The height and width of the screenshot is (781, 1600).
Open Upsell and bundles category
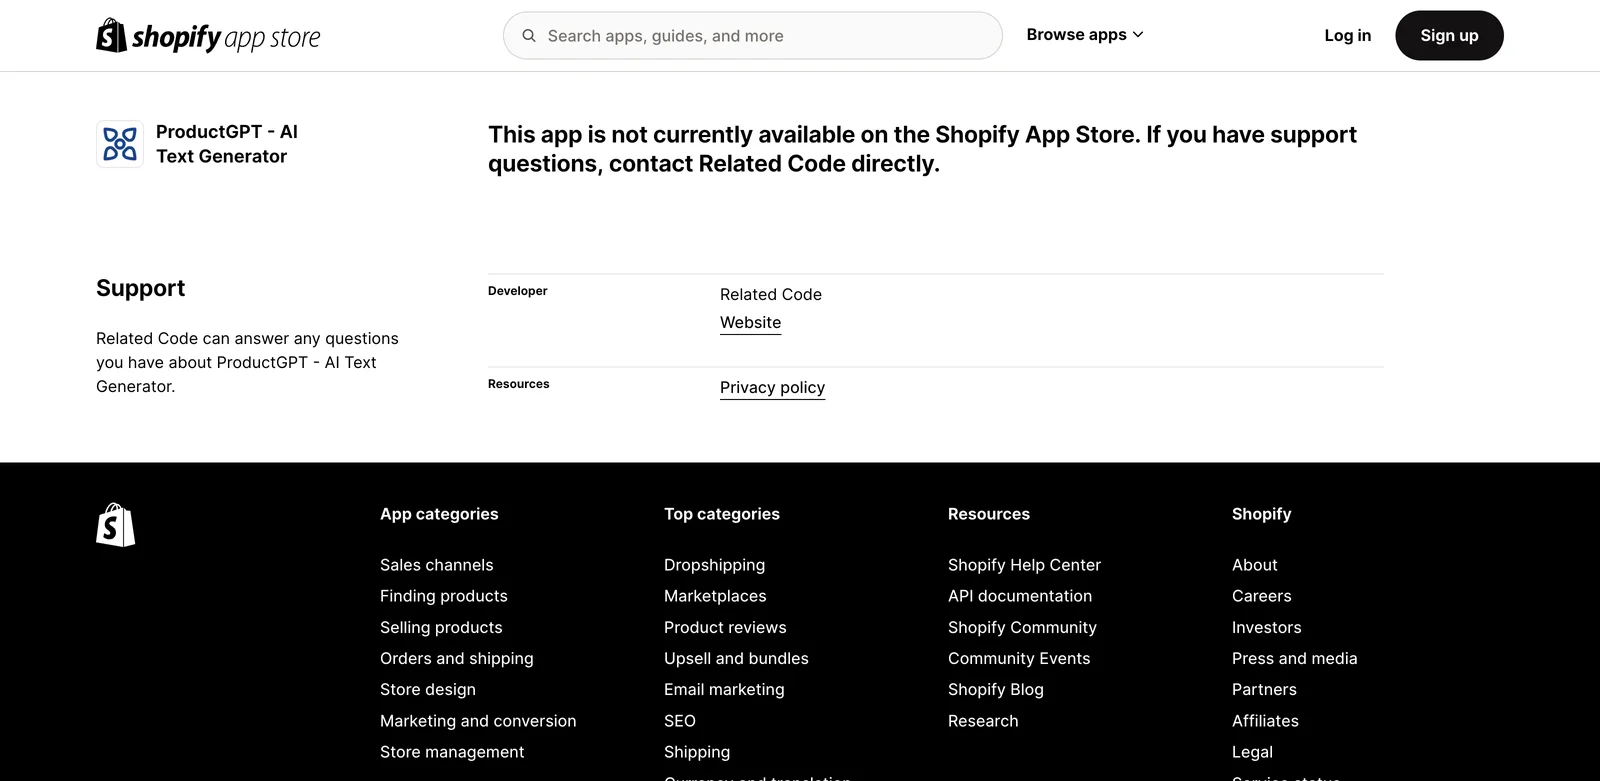(x=736, y=659)
